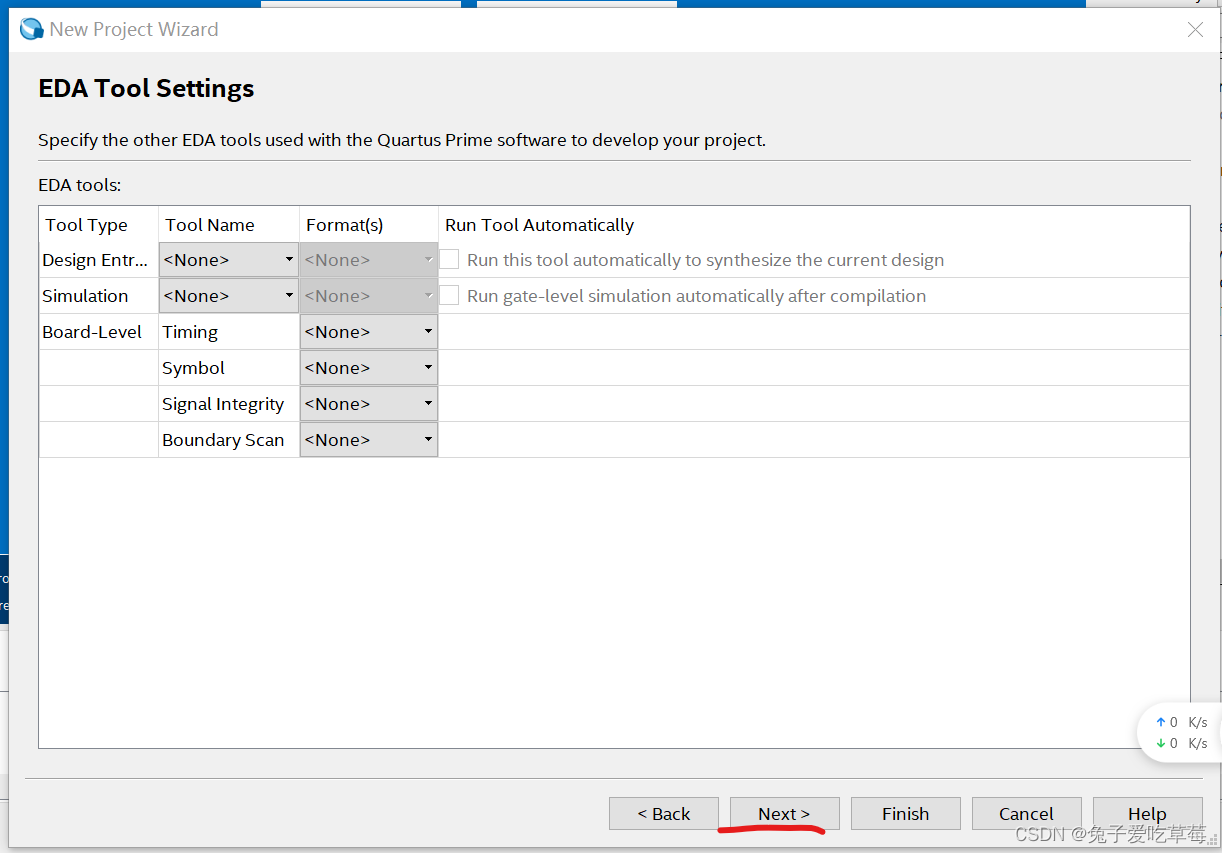Select the Simulation tool type cell

[99, 296]
